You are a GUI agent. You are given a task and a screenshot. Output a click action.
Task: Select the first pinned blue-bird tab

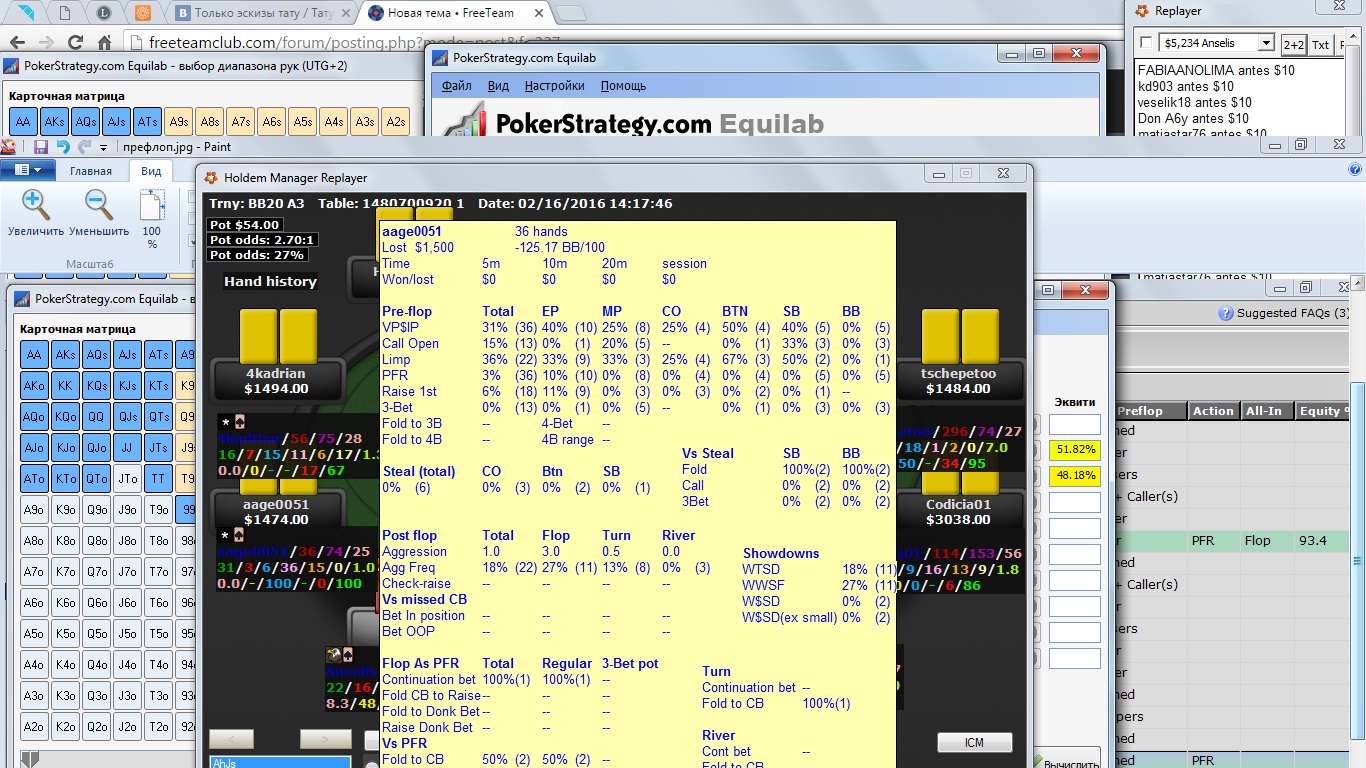click(27, 13)
